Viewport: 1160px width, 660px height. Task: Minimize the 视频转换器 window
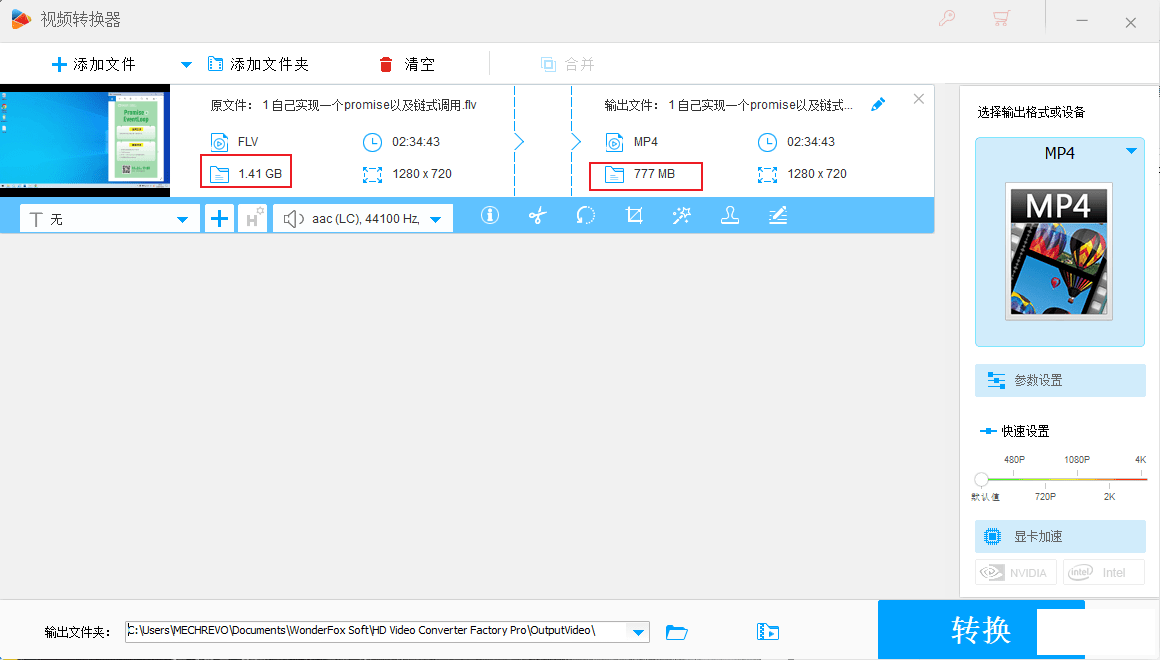pos(1082,21)
